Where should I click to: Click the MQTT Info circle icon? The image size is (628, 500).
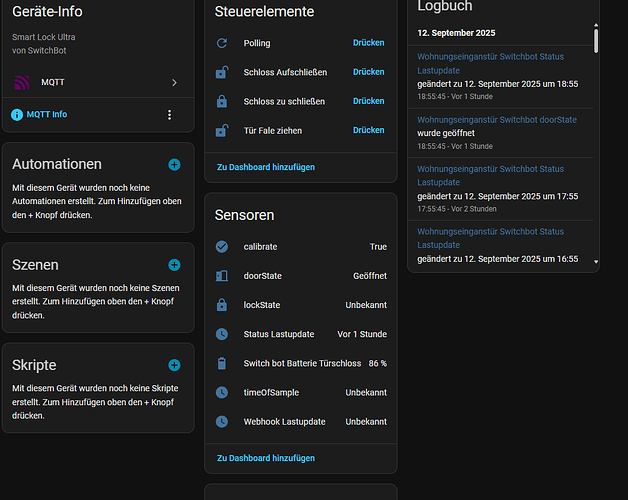17,115
